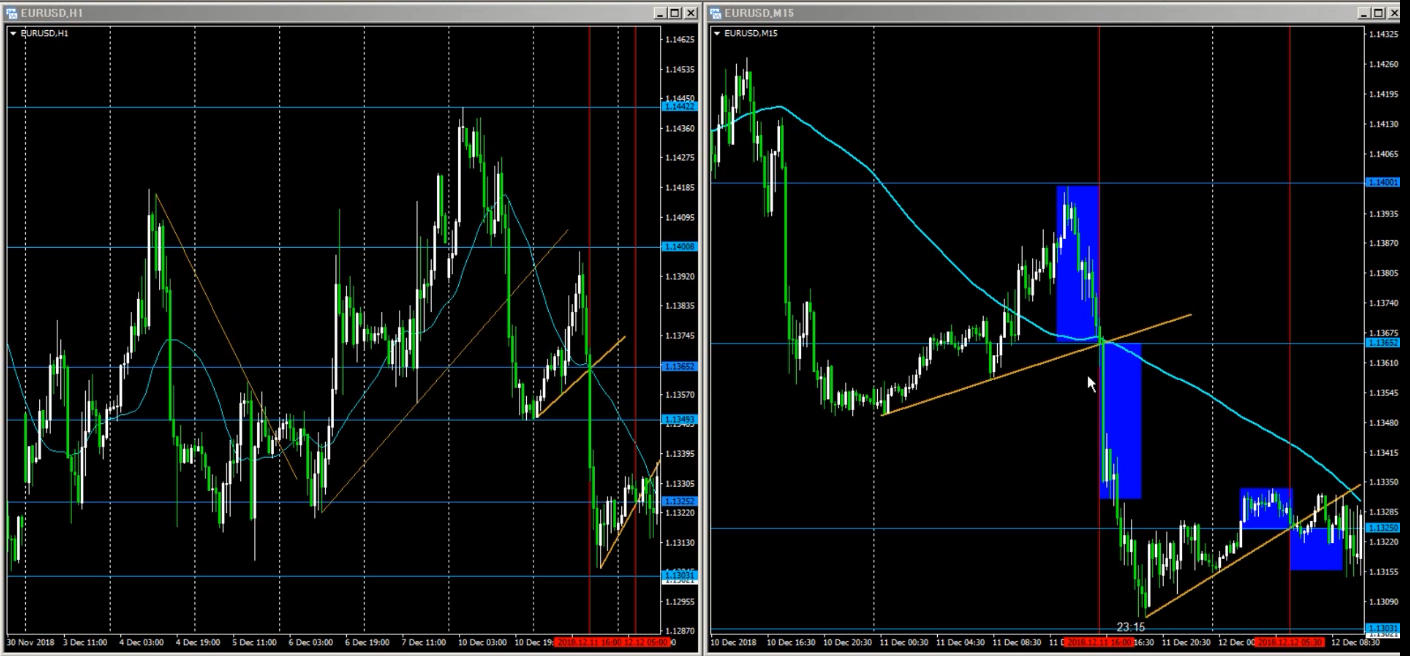This screenshot has width=1410, height=656.
Task: Activate the EURUSD,H1 window by its title text
Action: [53, 13]
